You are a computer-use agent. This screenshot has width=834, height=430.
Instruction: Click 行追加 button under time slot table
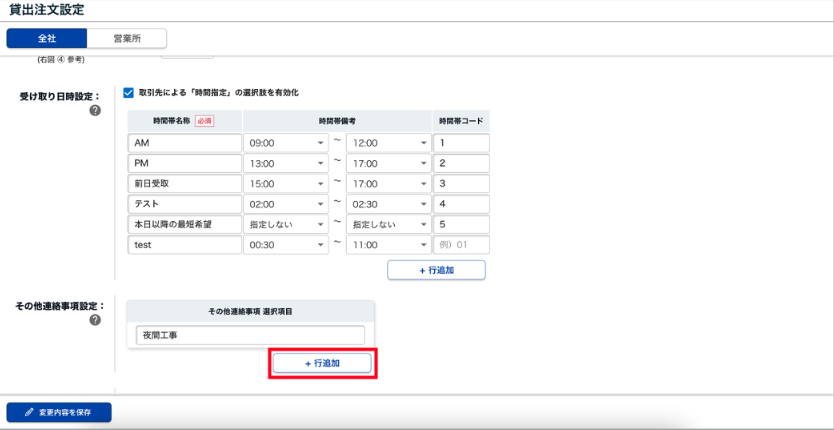point(436,270)
